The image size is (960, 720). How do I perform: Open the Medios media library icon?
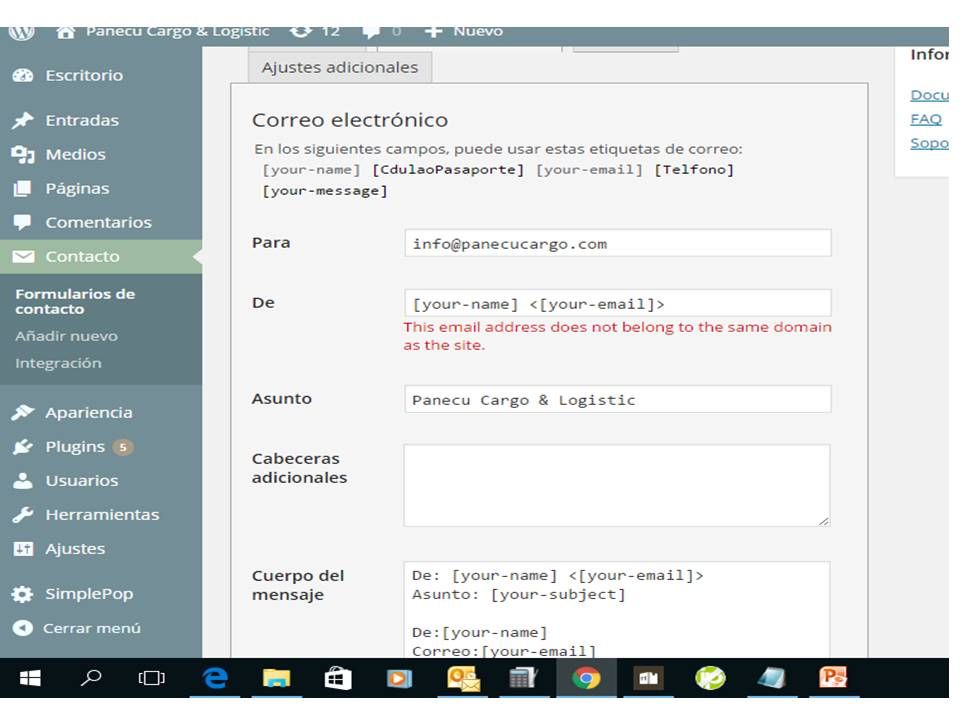(23, 154)
